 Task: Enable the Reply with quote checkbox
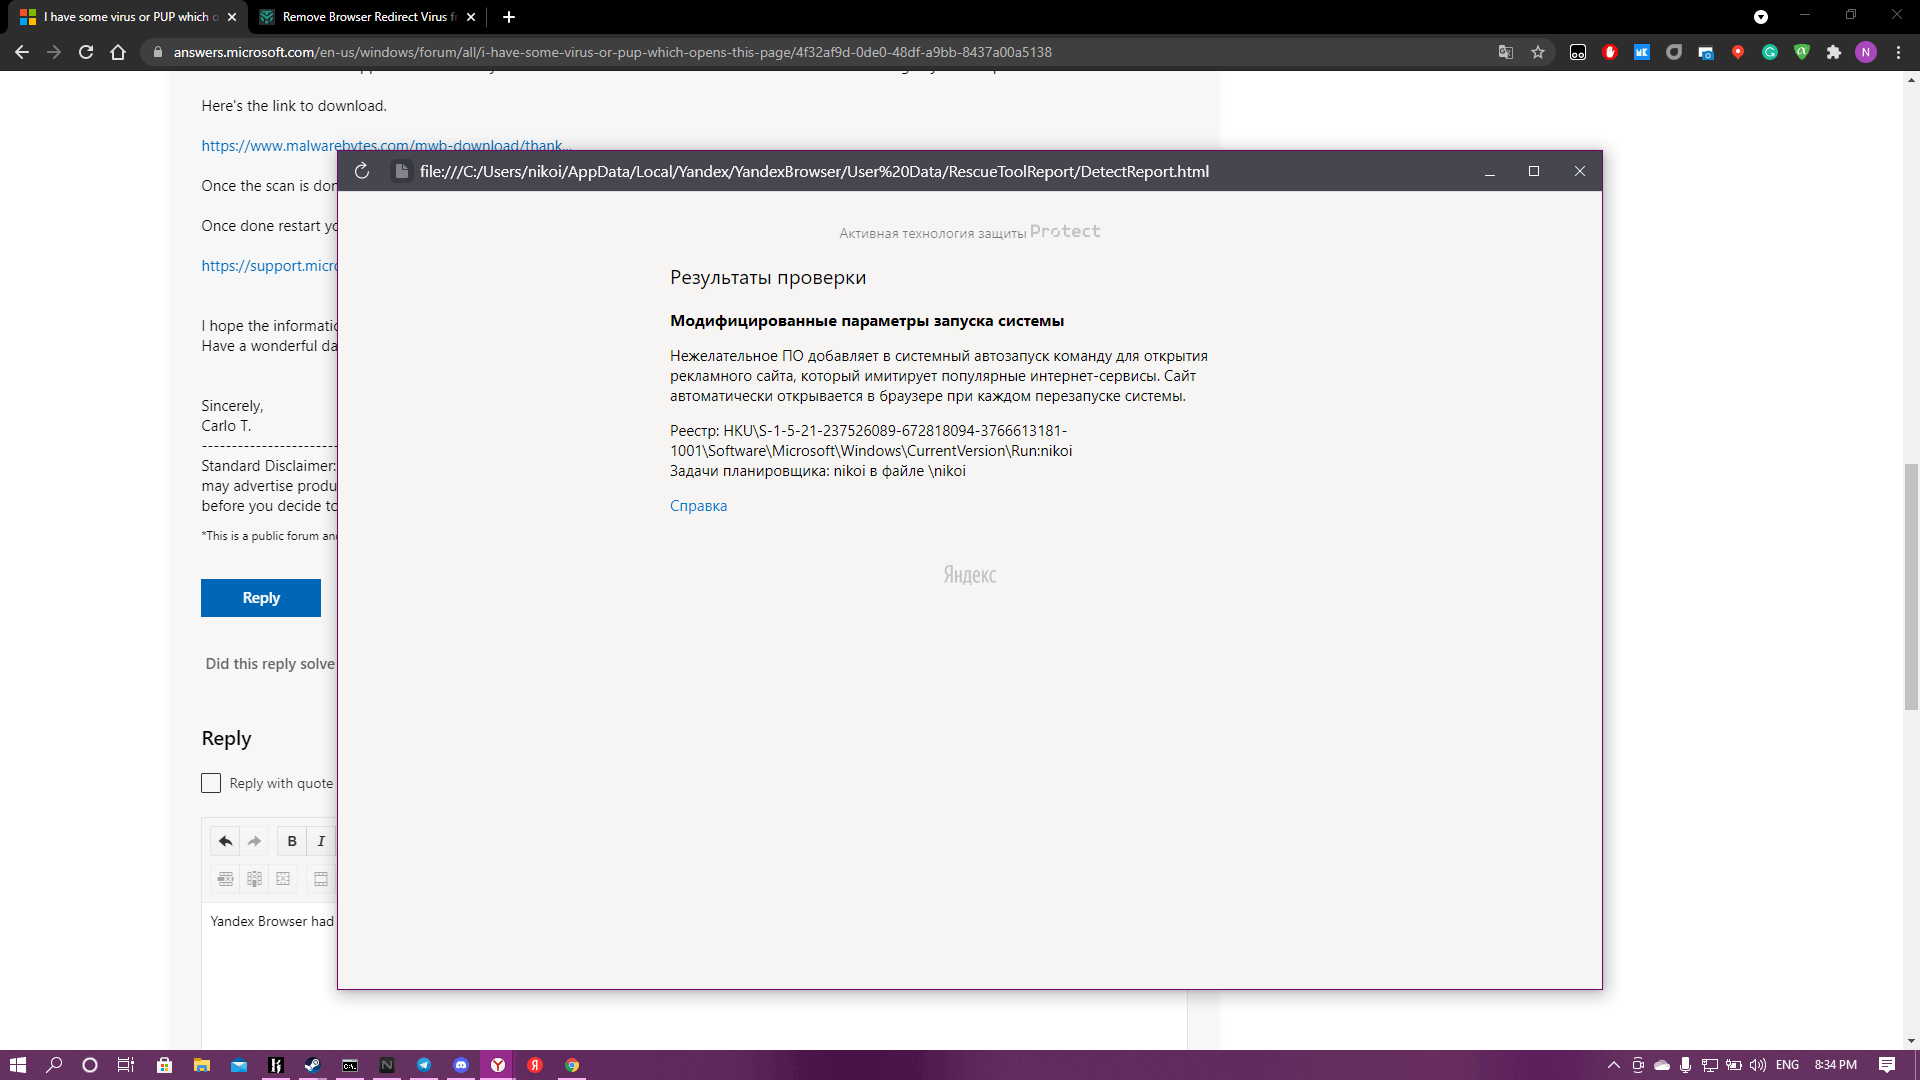tap(211, 783)
